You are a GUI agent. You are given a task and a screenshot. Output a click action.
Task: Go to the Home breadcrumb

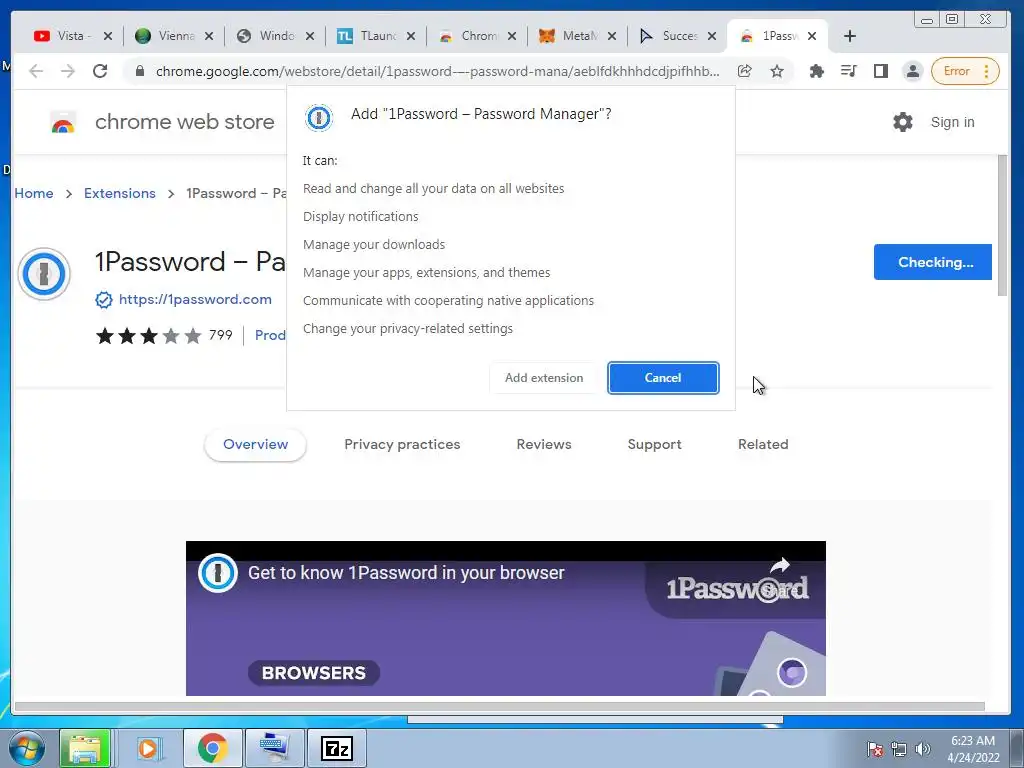[x=34, y=193]
